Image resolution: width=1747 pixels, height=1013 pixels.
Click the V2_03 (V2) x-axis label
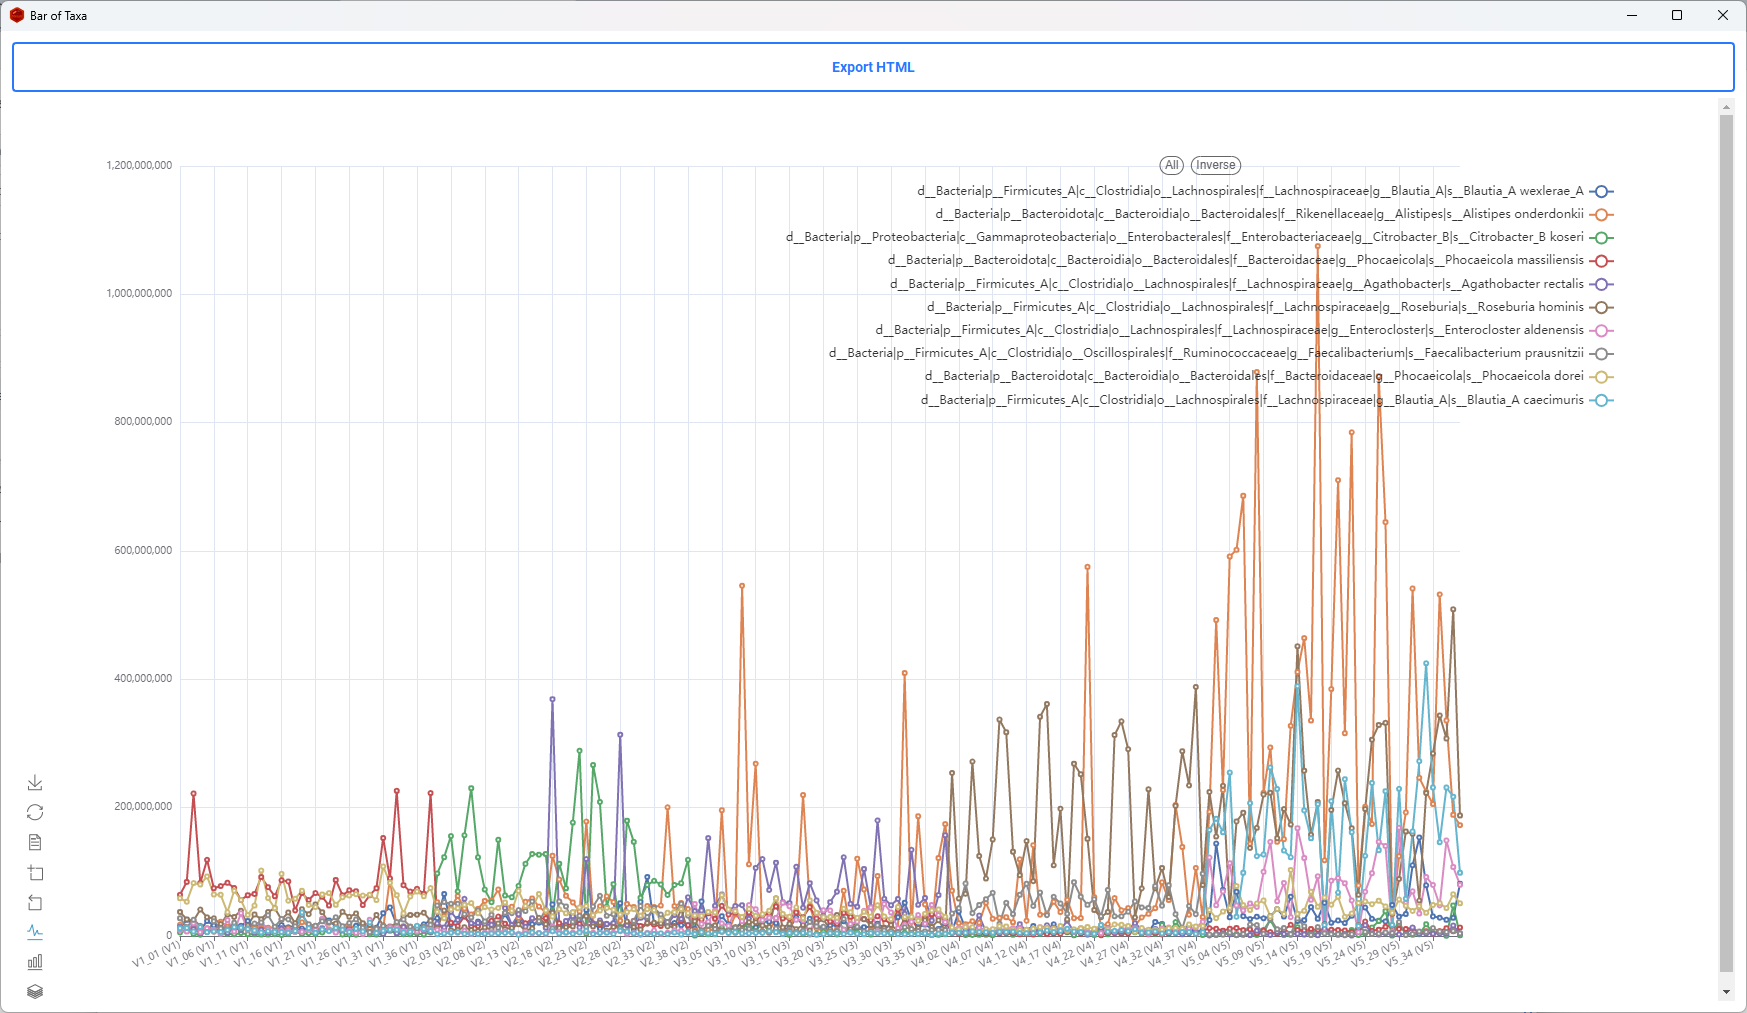pos(428,953)
